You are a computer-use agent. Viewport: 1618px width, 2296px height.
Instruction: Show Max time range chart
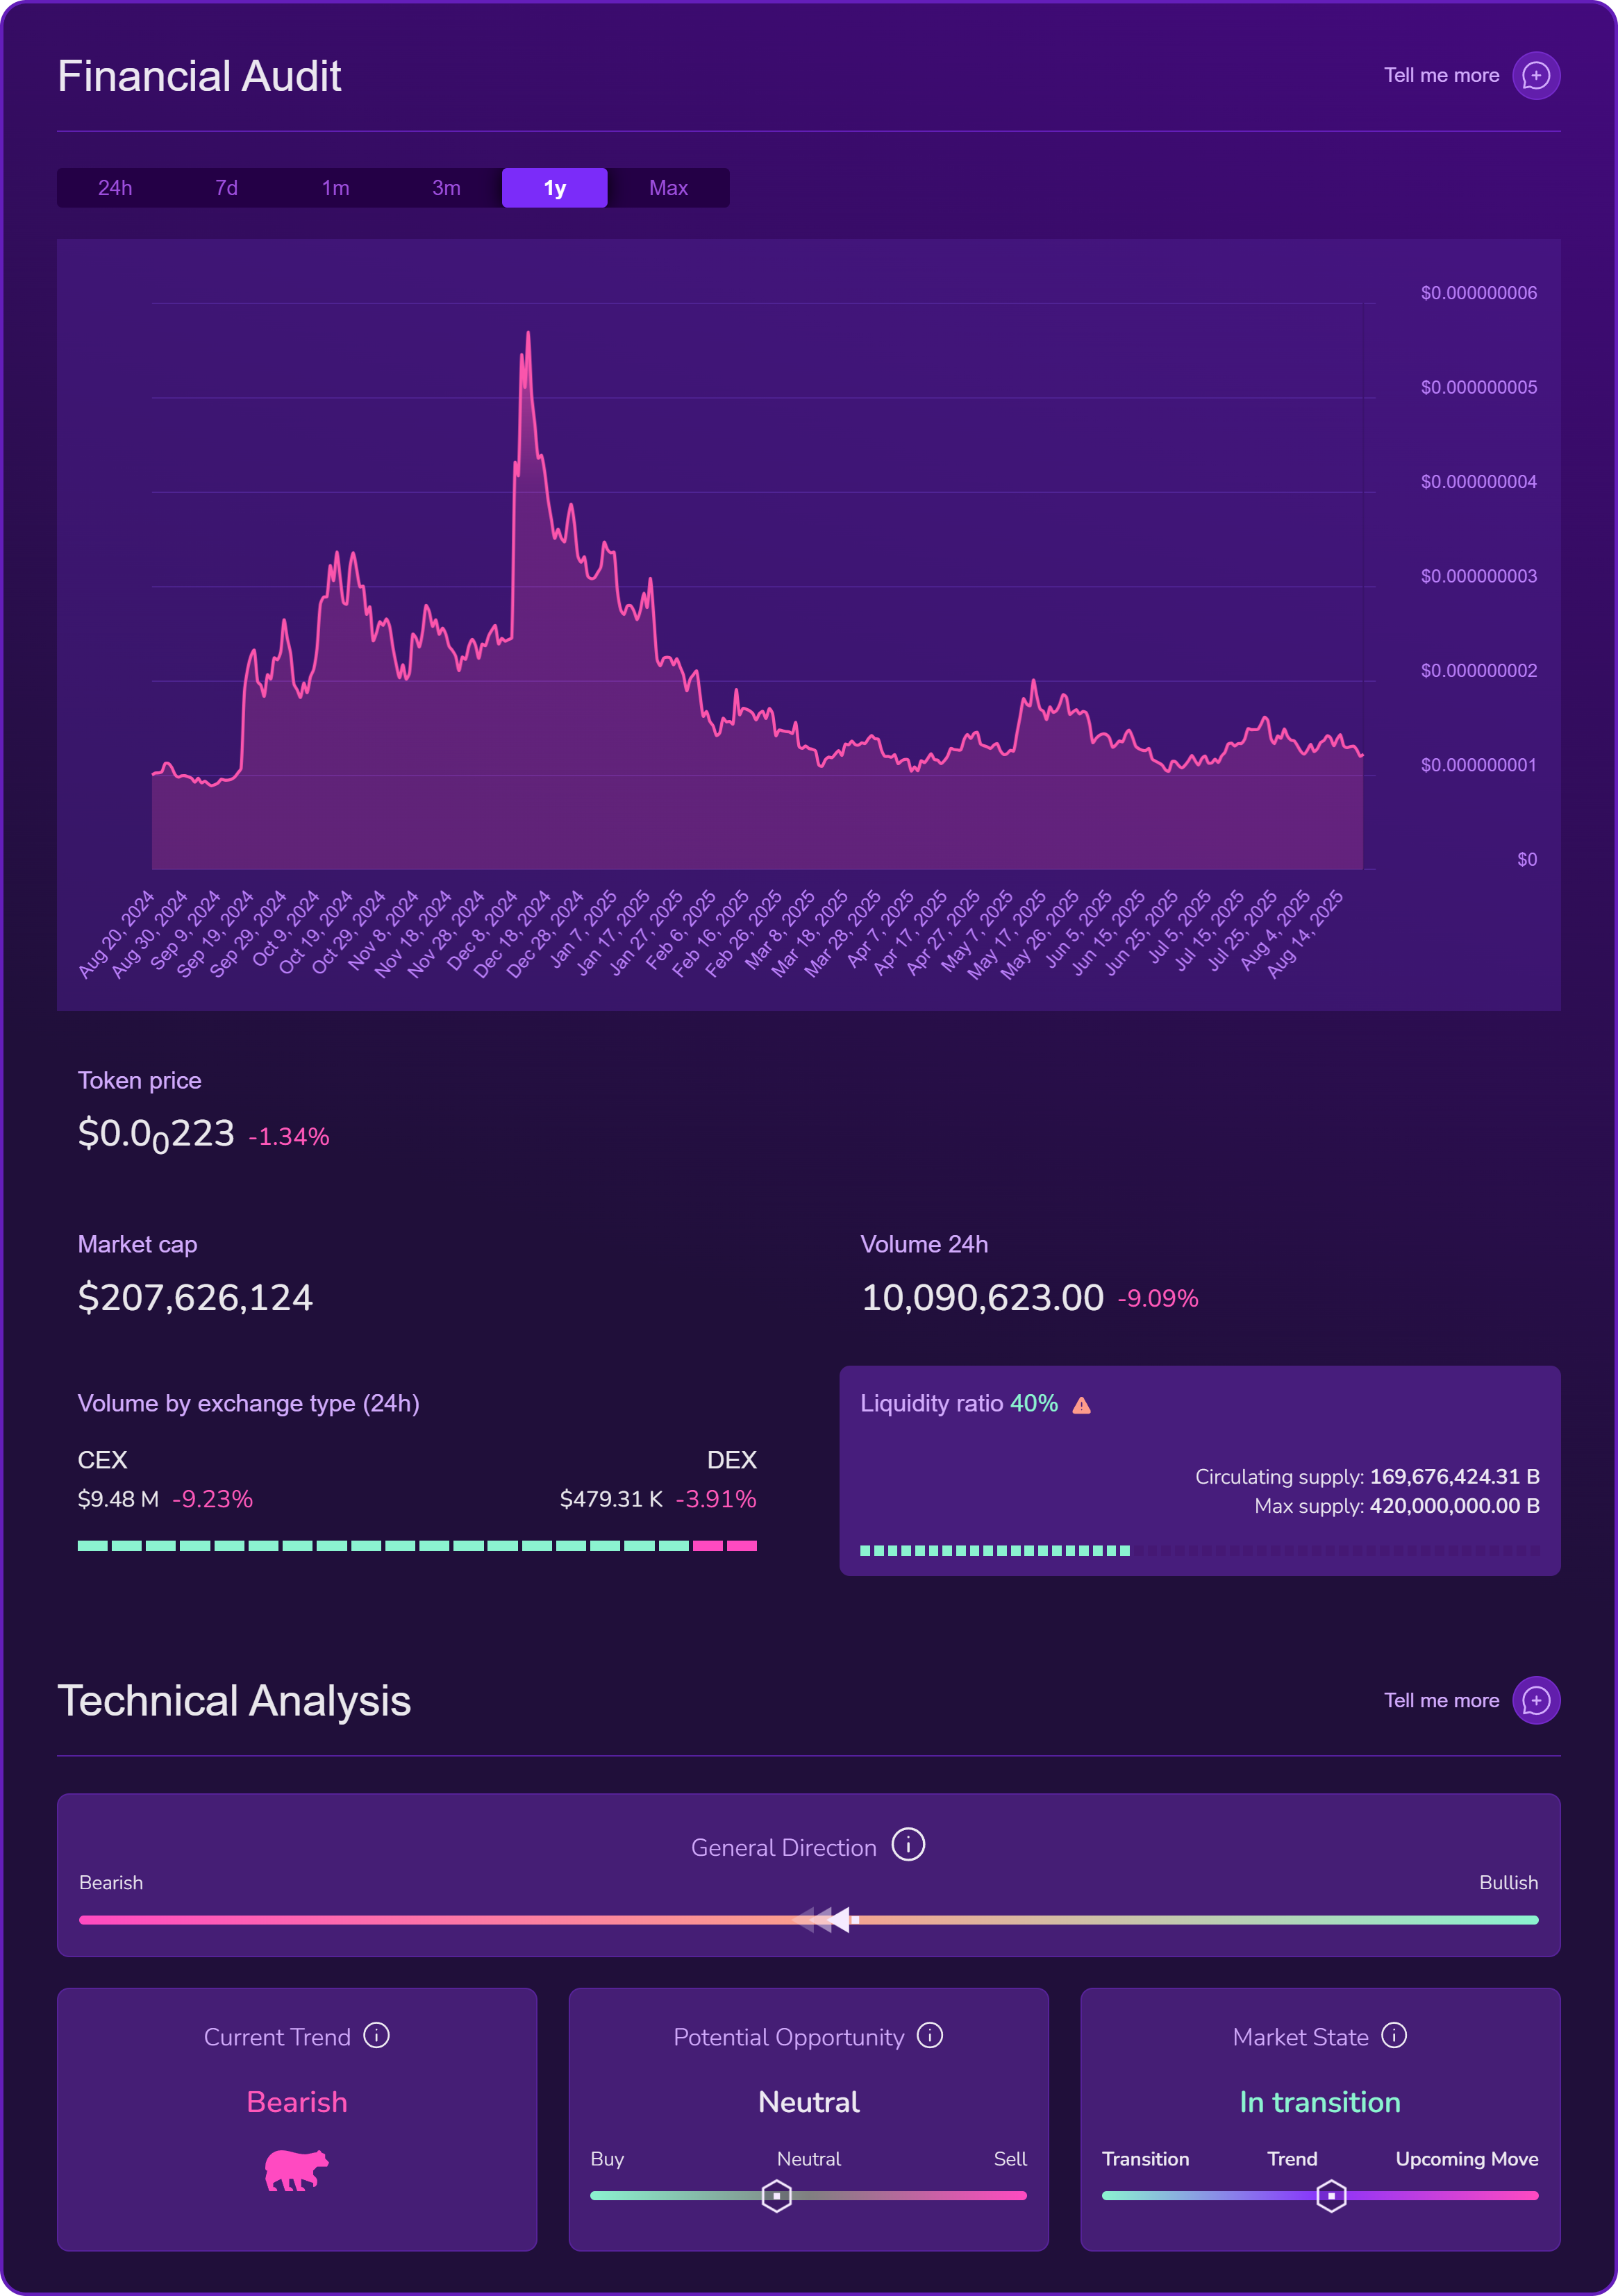coord(668,188)
